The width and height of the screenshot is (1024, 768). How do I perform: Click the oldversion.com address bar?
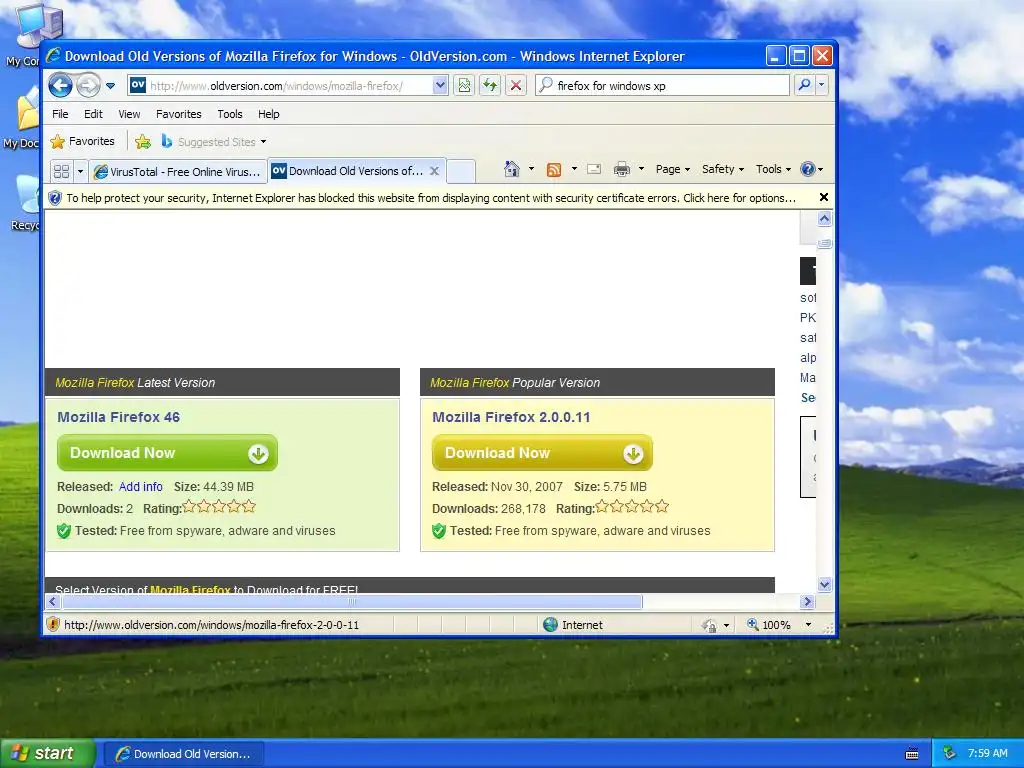[x=280, y=86]
